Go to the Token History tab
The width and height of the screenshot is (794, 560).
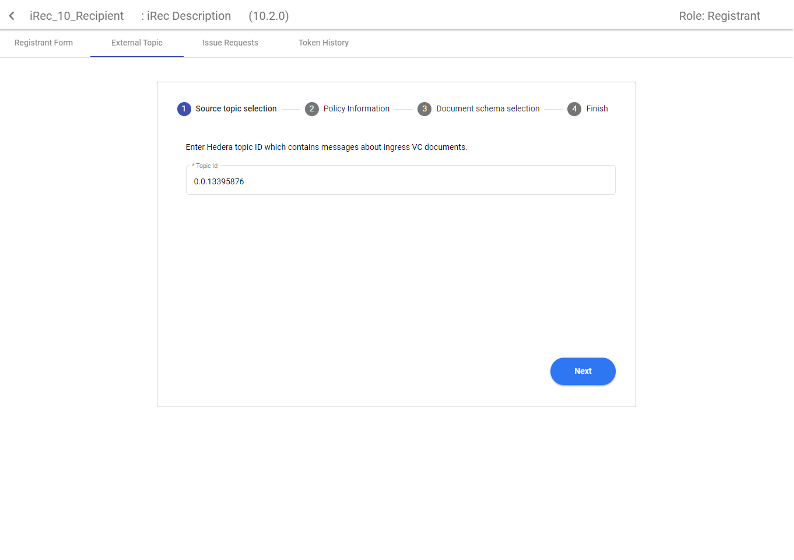tap(323, 43)
